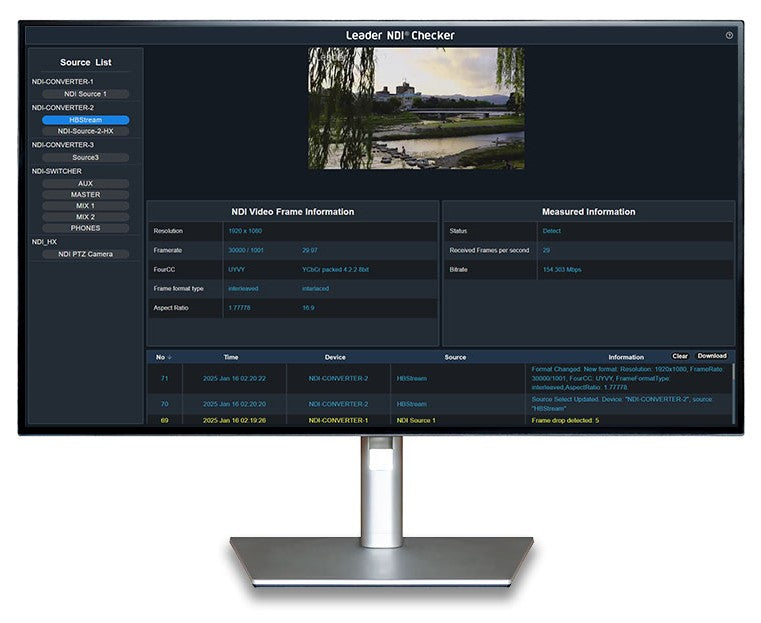
Task: Clear the event log
Action: coord(680,356)
